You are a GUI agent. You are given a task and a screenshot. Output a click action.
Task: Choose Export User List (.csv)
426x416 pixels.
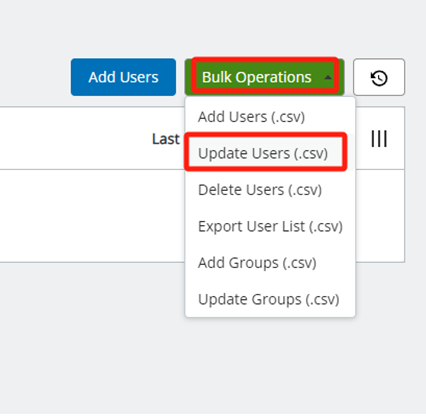point(270,227)
